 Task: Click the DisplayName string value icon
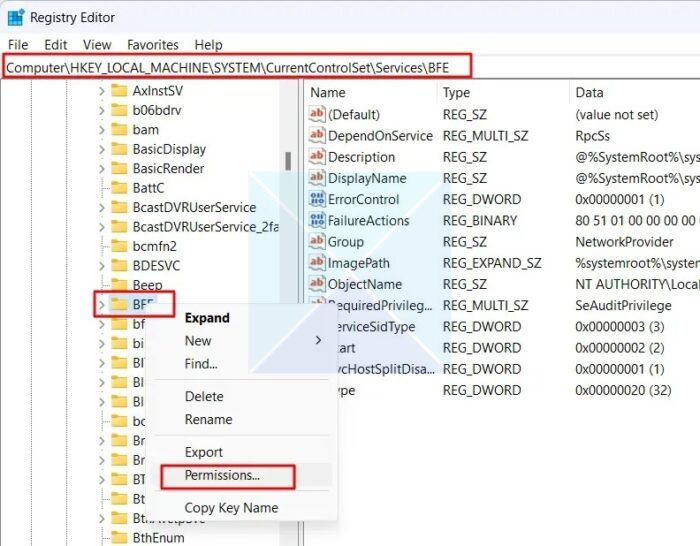coord(317,178)
